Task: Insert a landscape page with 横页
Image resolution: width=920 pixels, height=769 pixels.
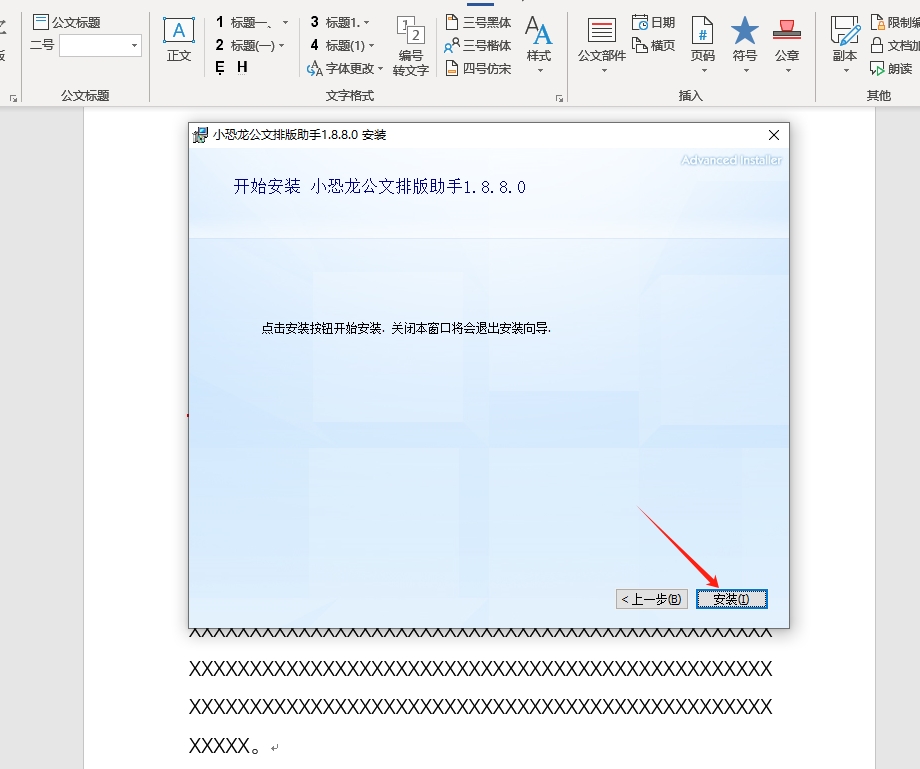Action: [654, 44]
